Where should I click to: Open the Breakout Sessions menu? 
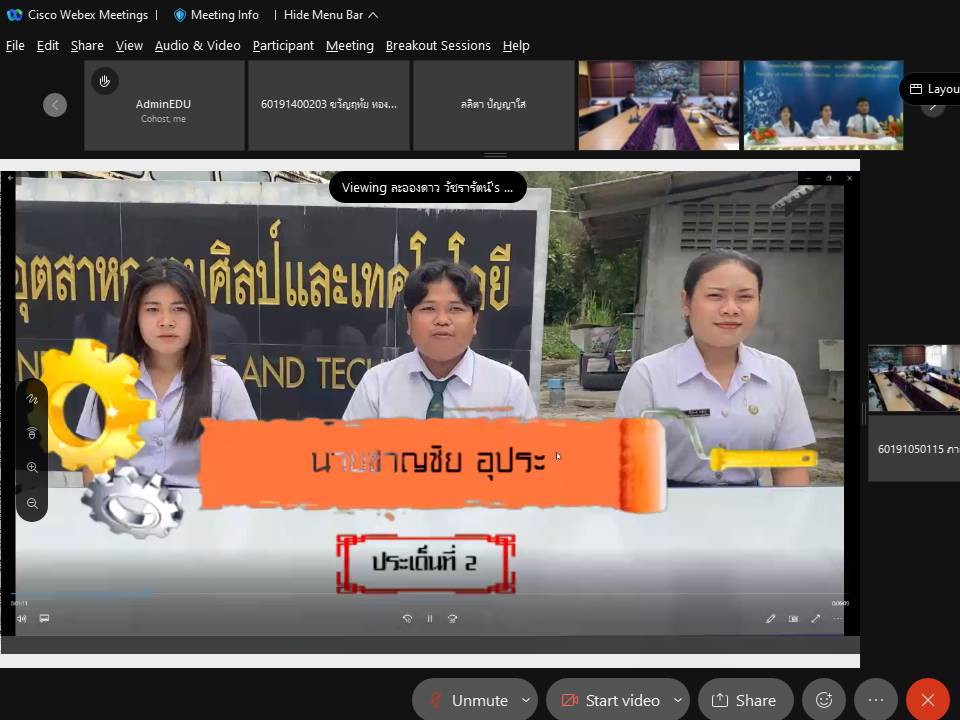point(438,46)
